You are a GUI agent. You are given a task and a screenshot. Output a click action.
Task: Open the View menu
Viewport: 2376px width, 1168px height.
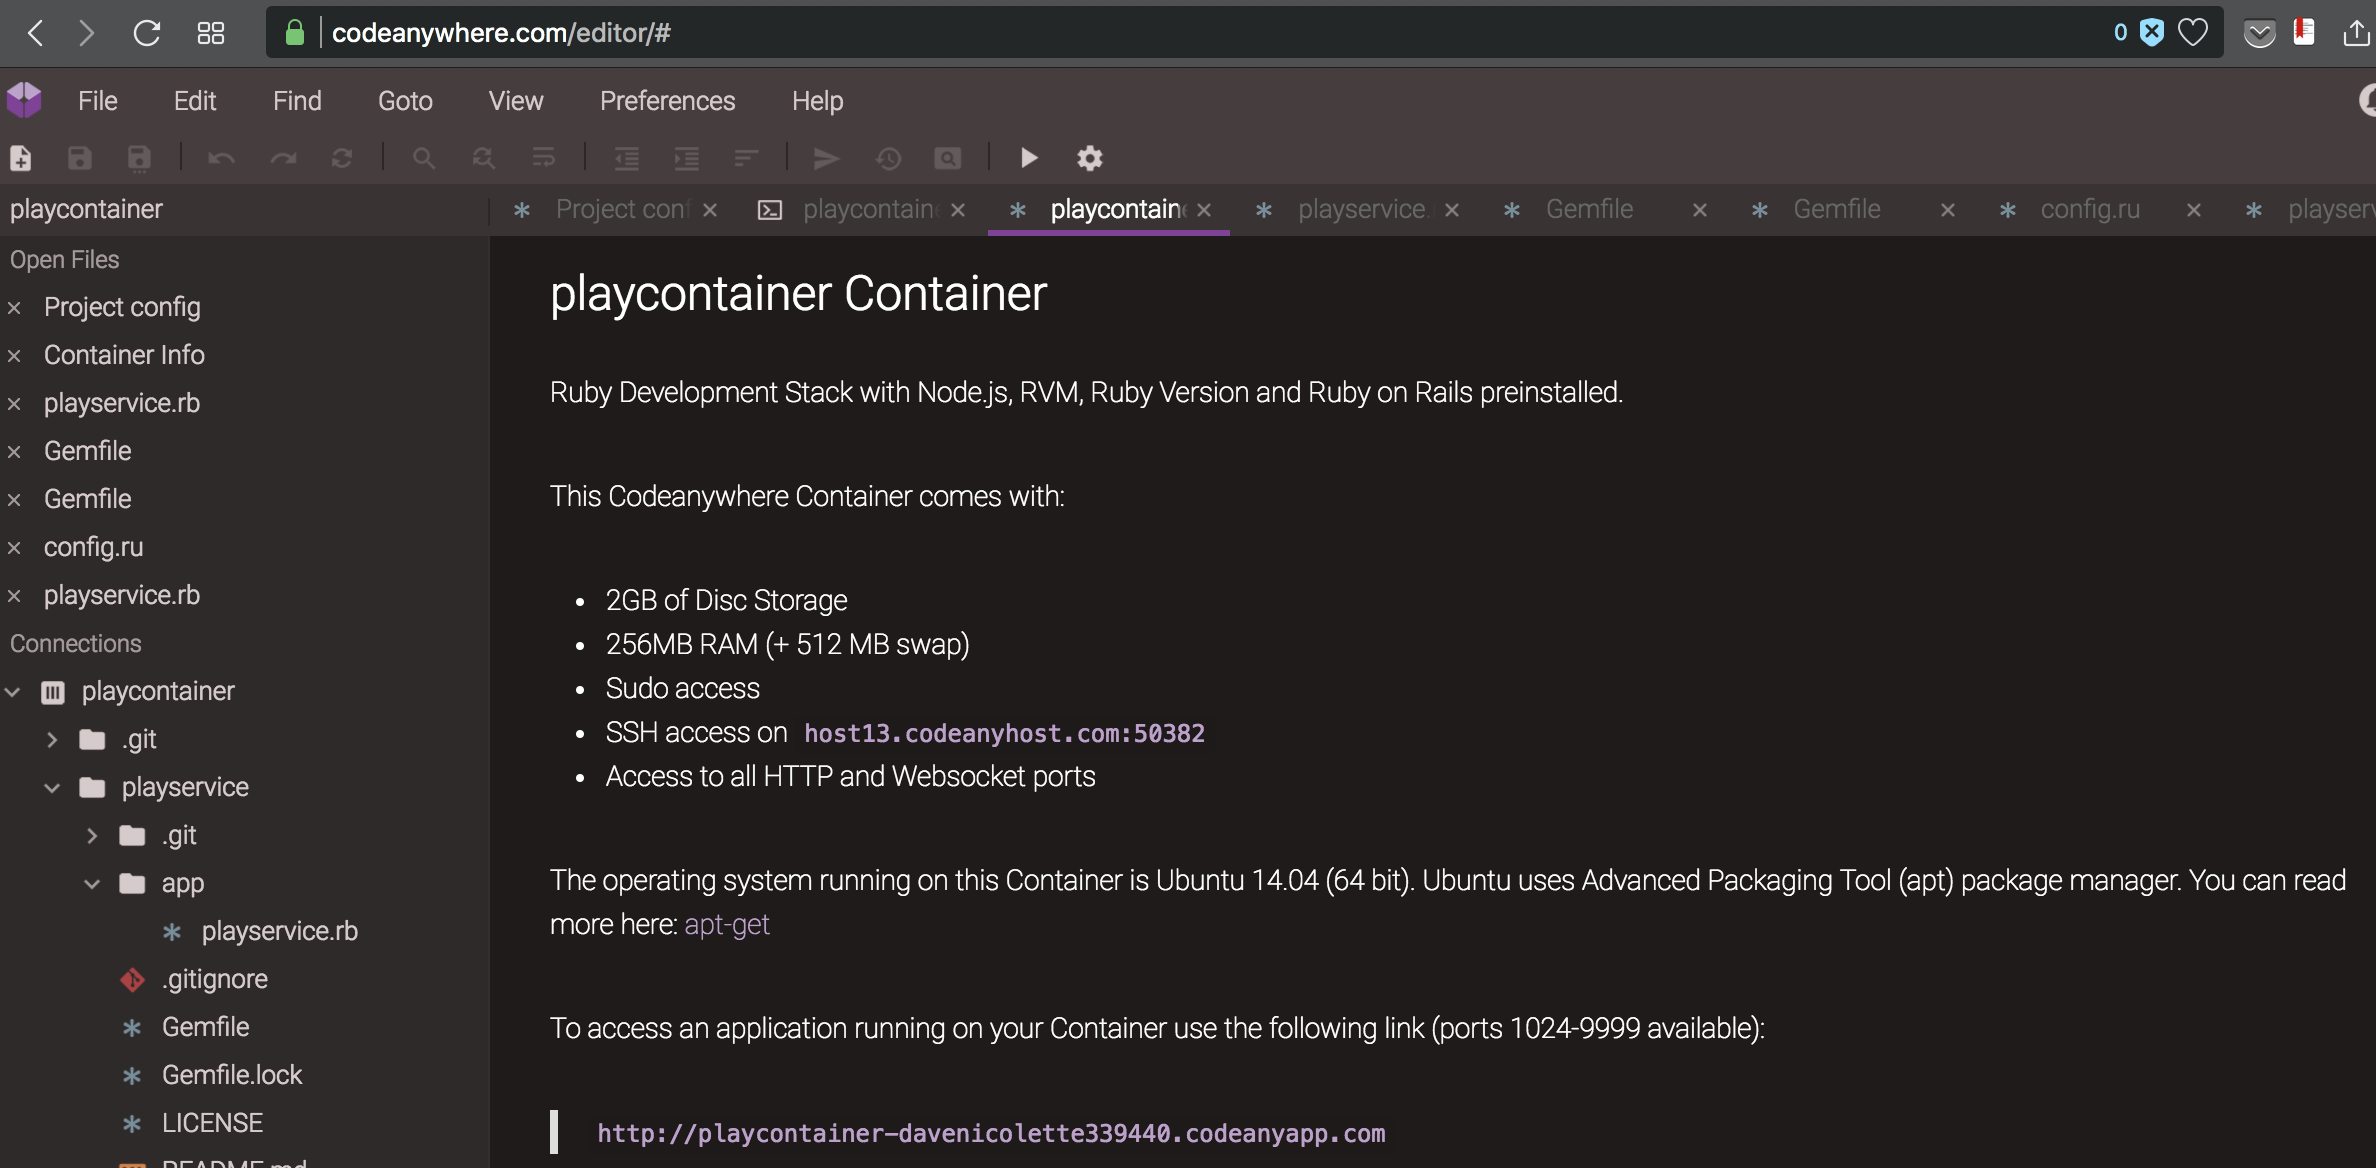tap(516, 101)
